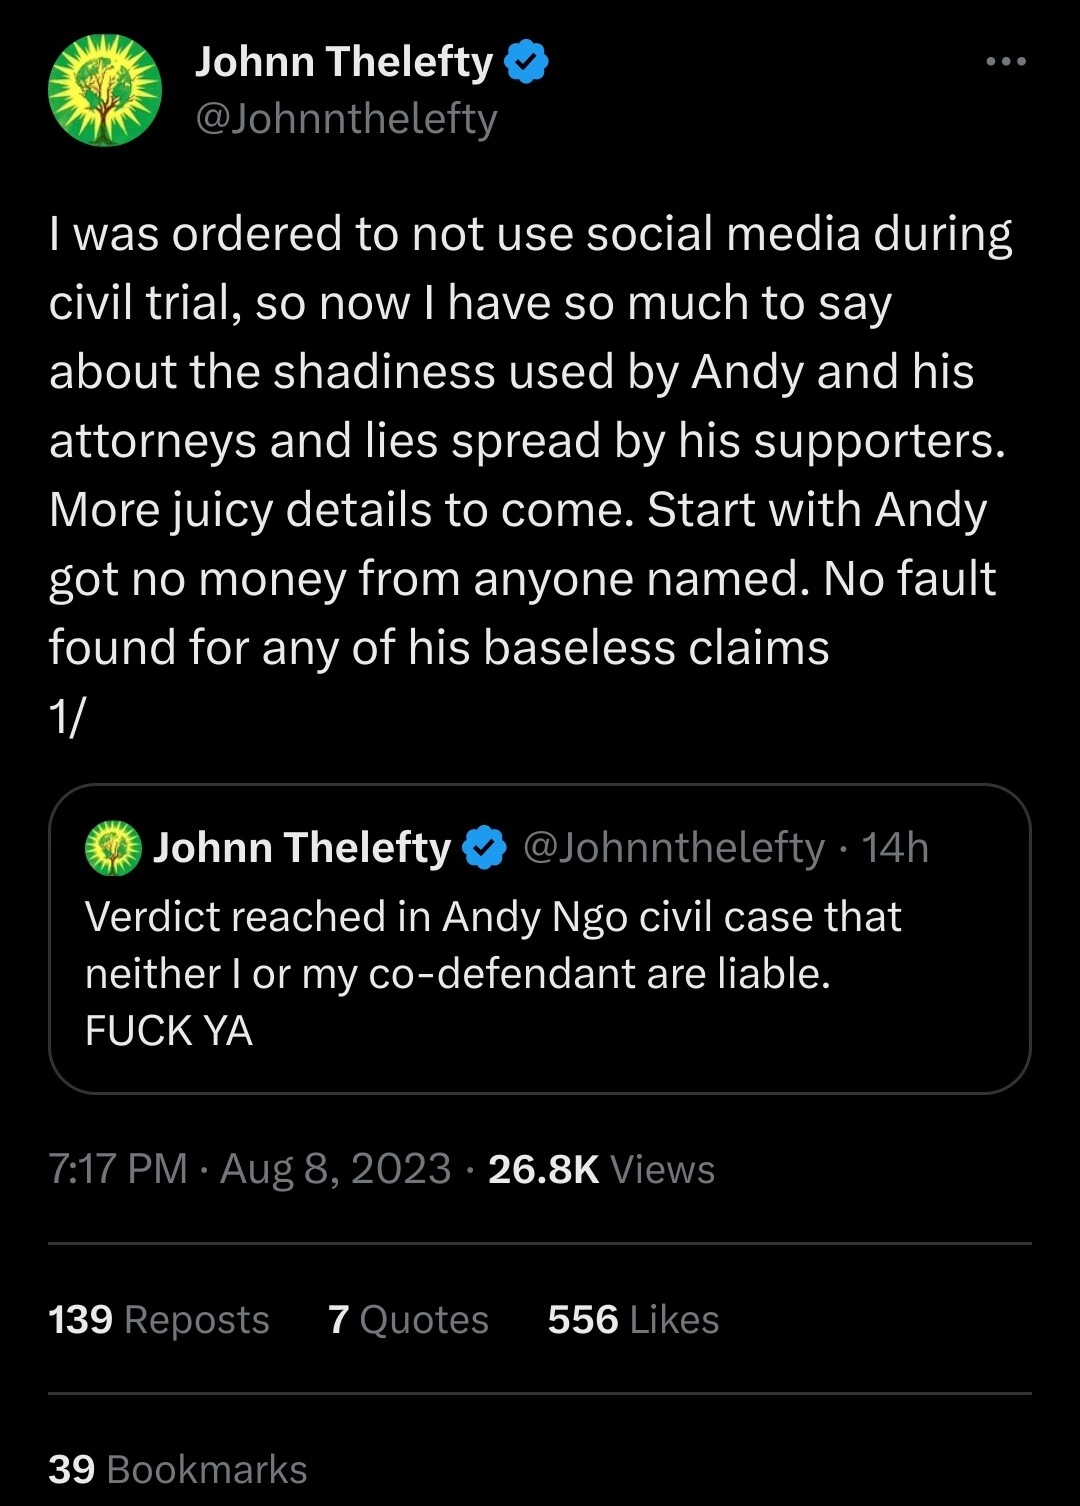
Task: Show who left the 556 Likes
Action: click(x=633, y=1320)
